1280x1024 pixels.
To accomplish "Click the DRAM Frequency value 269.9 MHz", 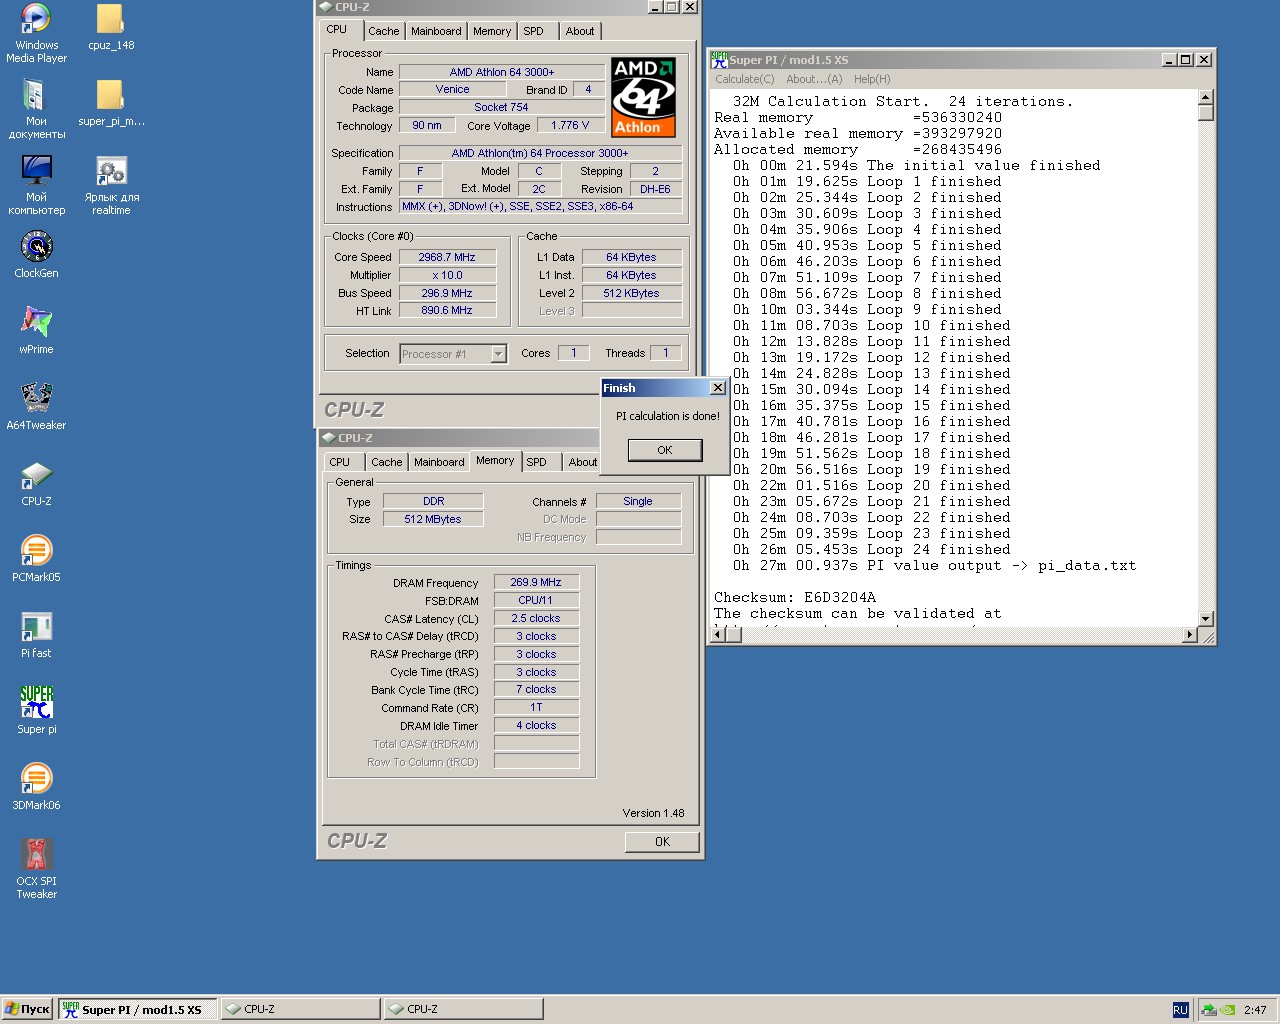I will click(536, 582).
